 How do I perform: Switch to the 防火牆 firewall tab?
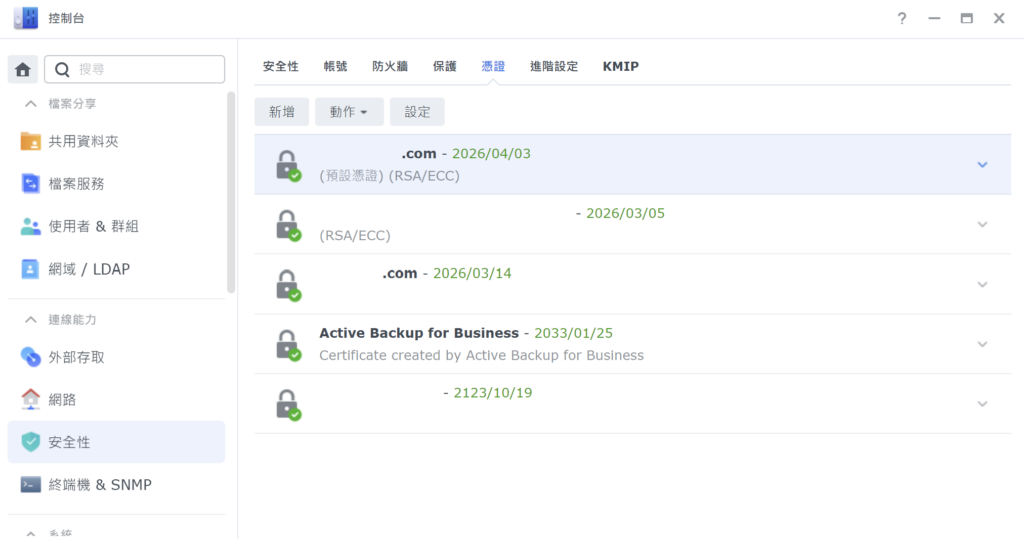390,66
